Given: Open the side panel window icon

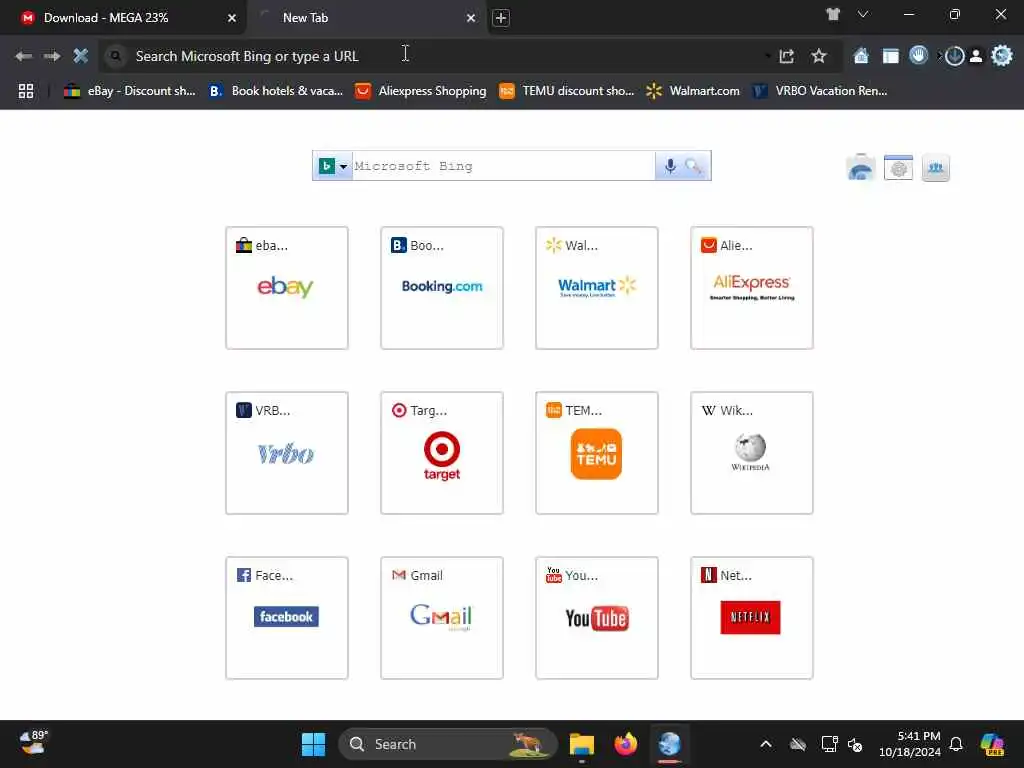Looking at the screenshot, I should click(891, 56).
